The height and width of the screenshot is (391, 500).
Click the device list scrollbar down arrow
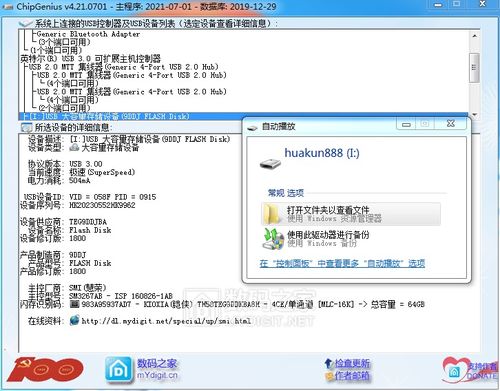475,115
